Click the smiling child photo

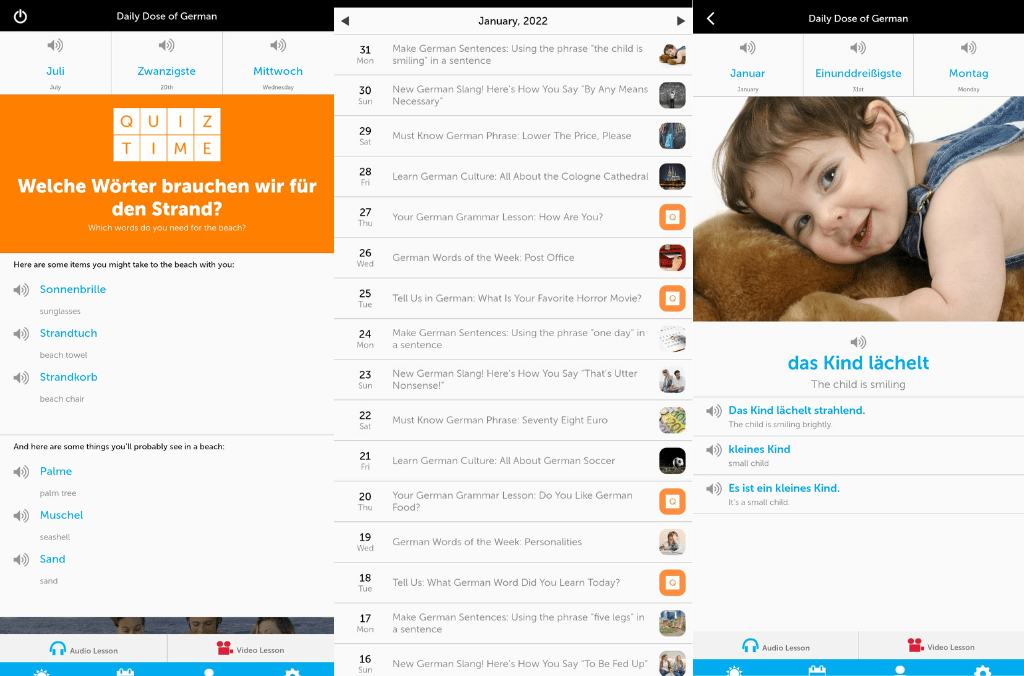click(858, 209)
